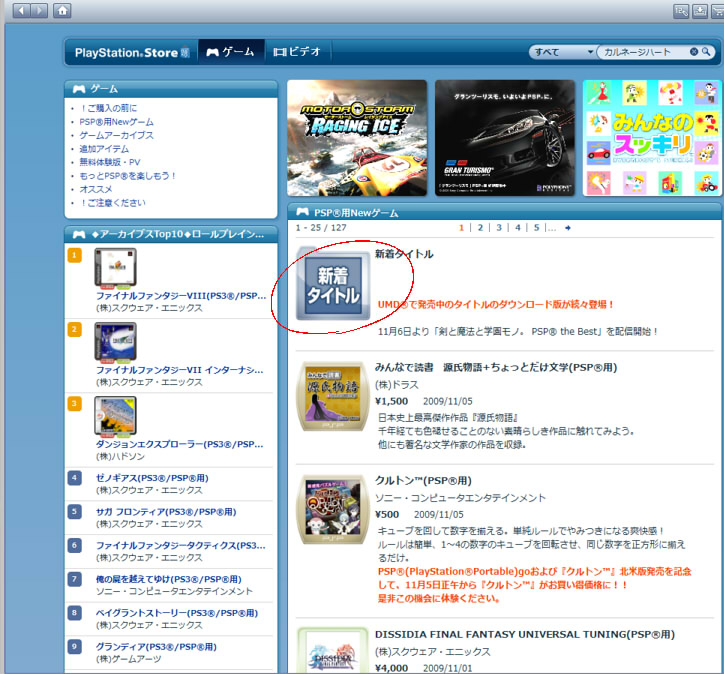This screenshot has height=674, width=724.
Task: Switch to the ゲーム tab
Action: pos(231,52)
